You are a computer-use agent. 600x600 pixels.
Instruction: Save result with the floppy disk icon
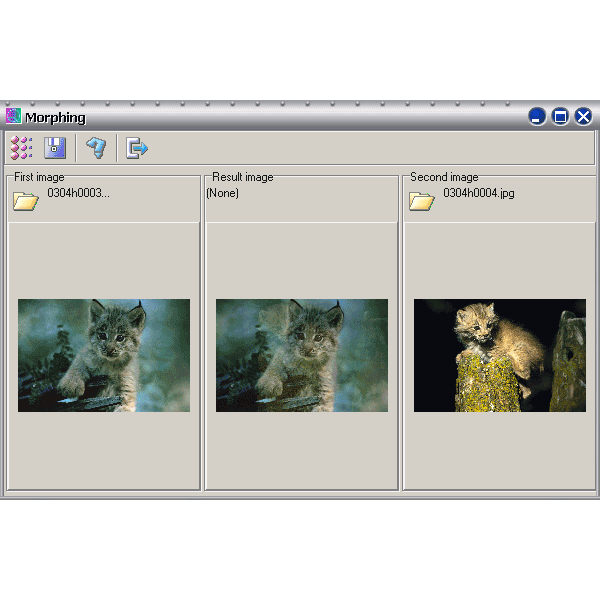[x=55, y=147]
